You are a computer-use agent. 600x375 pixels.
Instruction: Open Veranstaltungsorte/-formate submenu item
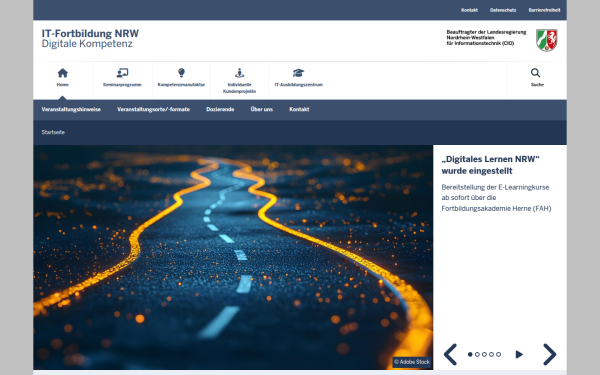(x=153, y=109)
